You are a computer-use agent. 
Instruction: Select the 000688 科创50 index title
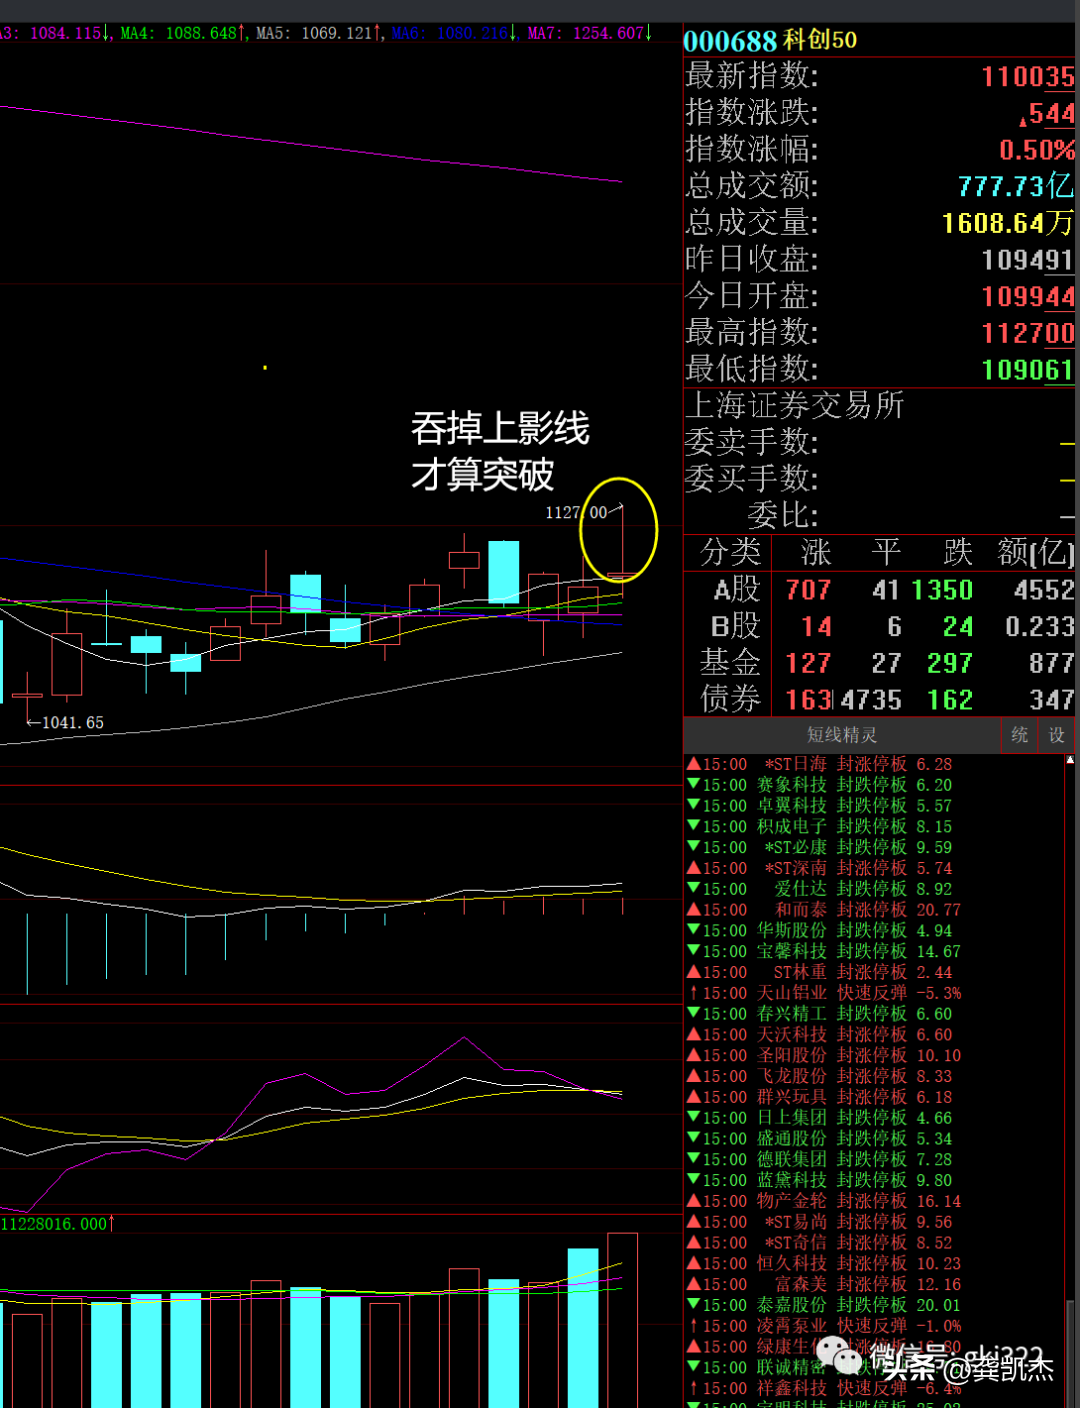click(770, 41)
